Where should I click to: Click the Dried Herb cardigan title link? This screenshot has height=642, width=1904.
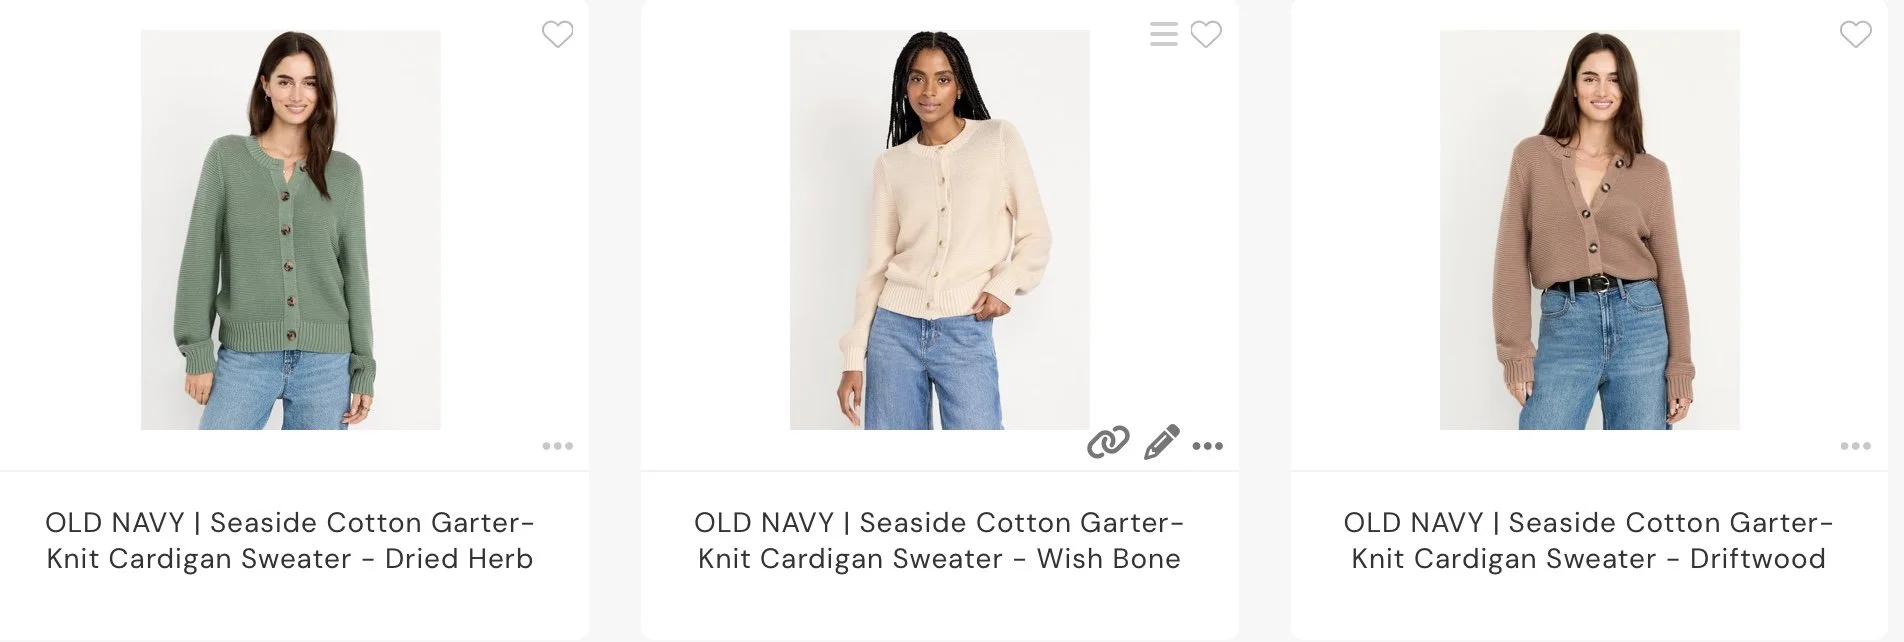tap(290, 541)
